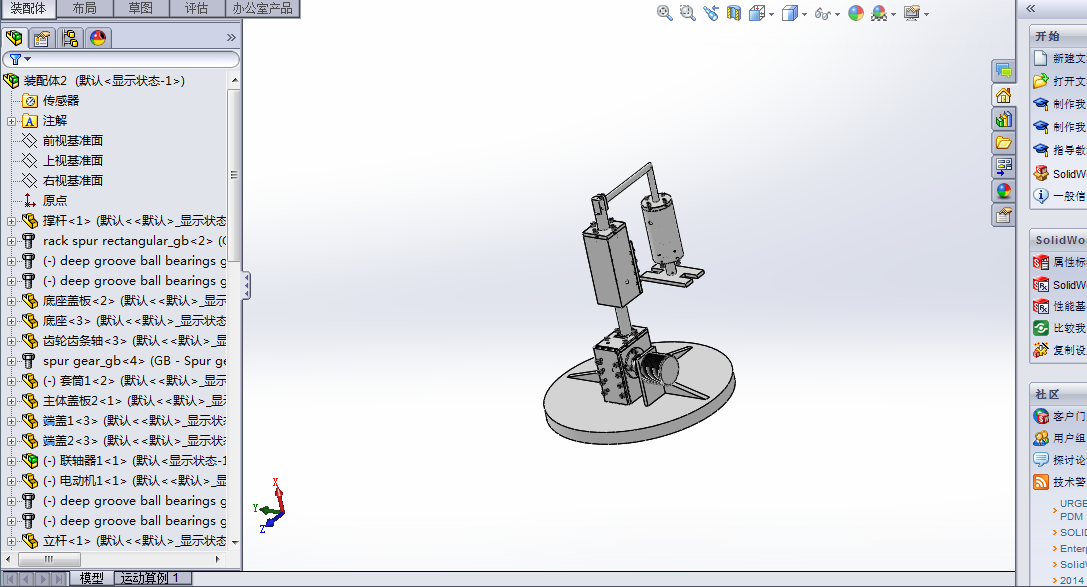Open Display Style dropdown arrow
The width and height of the screenshot is (1087, 587).
(x=804, y=15)
